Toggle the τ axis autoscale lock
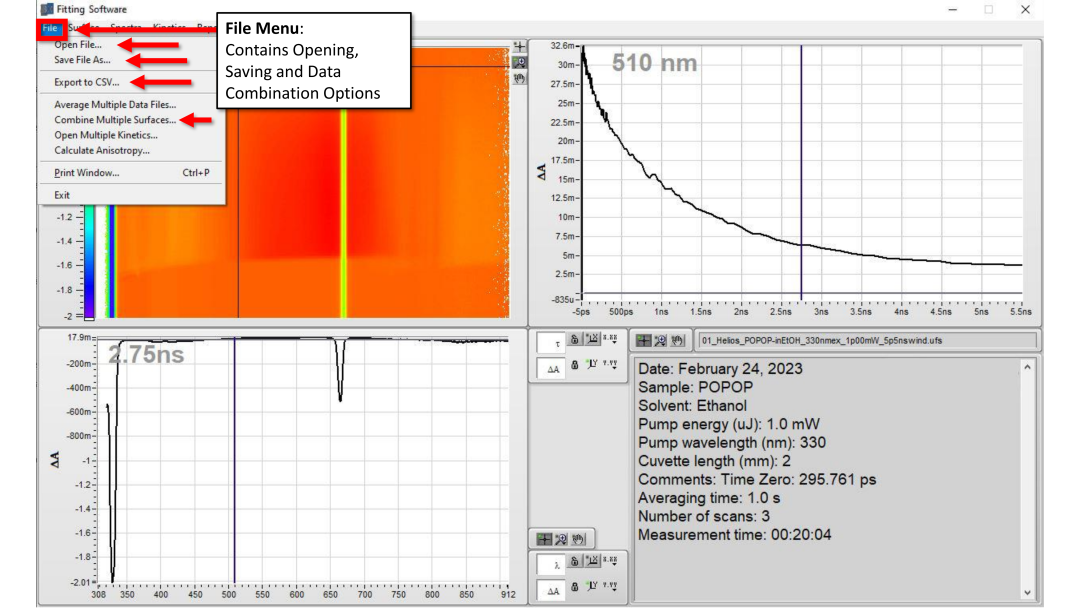 (574, 339)
